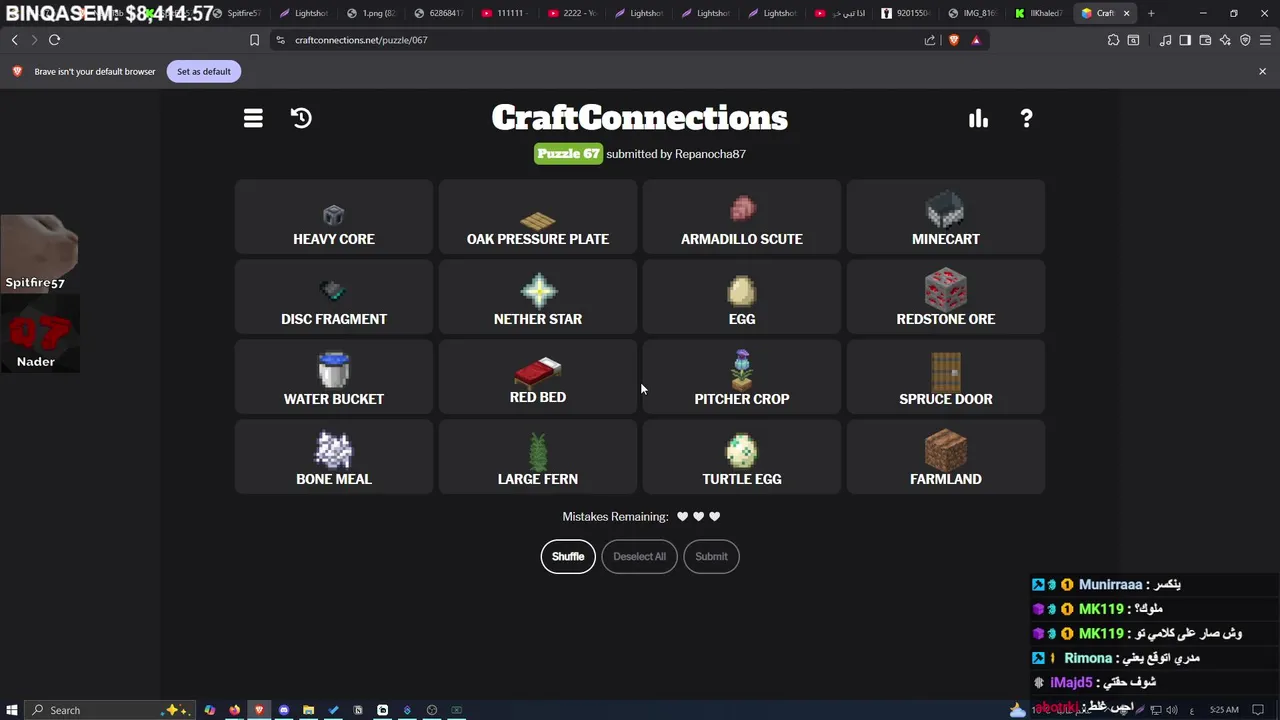This screenshot has width=1280, height=720.
Task: Choose the BONE MEAL tile
Action: click(334, 457)
